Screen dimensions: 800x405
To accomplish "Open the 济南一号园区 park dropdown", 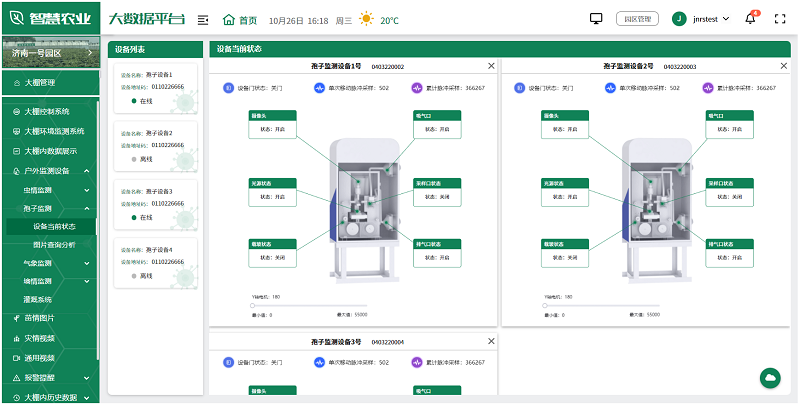I will [50, 53].
